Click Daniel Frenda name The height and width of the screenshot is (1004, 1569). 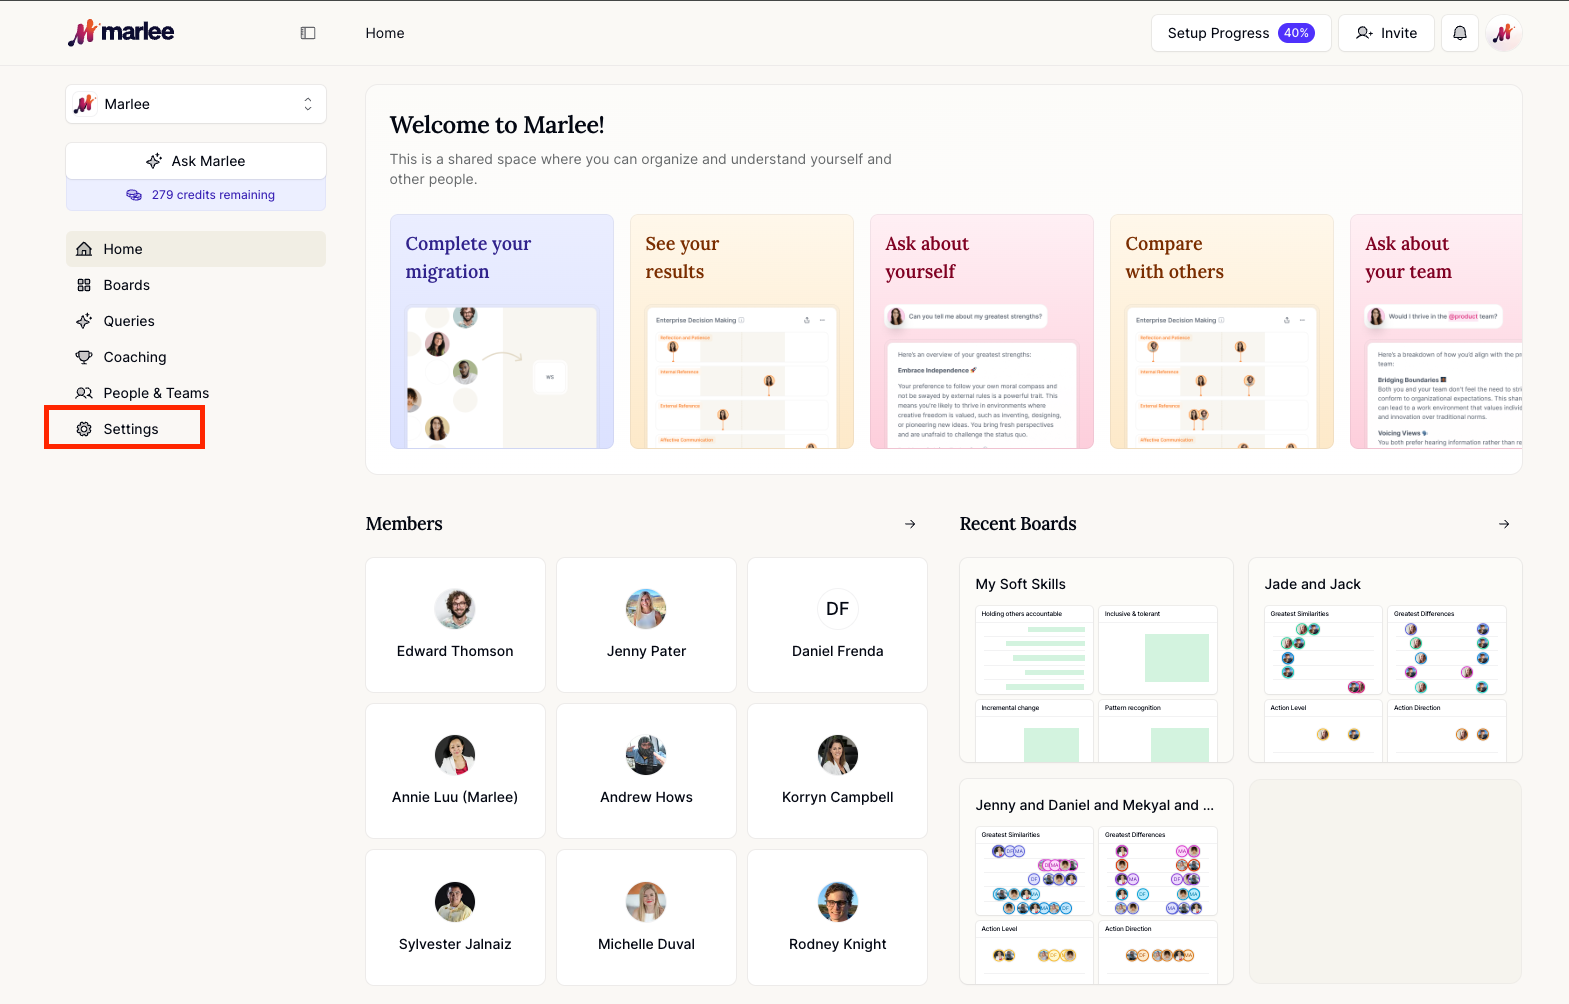pos(838,651)
